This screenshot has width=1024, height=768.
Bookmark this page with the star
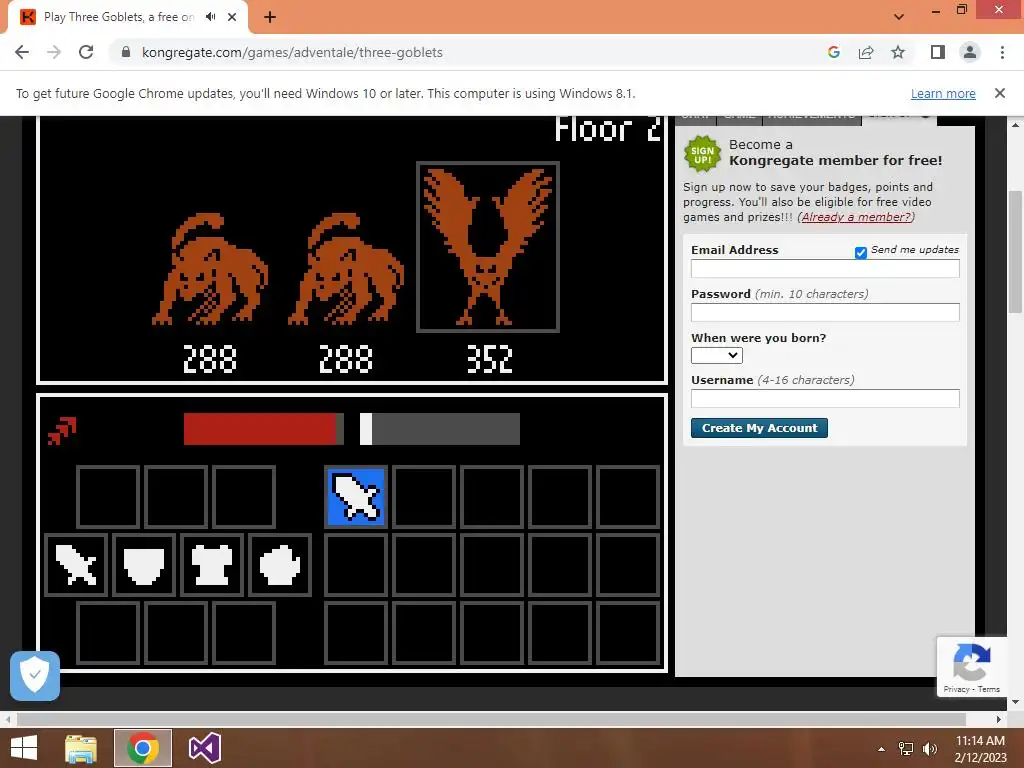click(x=898, y=52)
